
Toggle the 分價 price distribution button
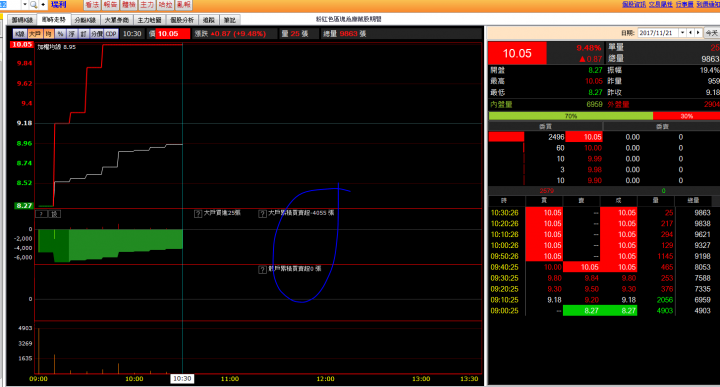[96, 34]
